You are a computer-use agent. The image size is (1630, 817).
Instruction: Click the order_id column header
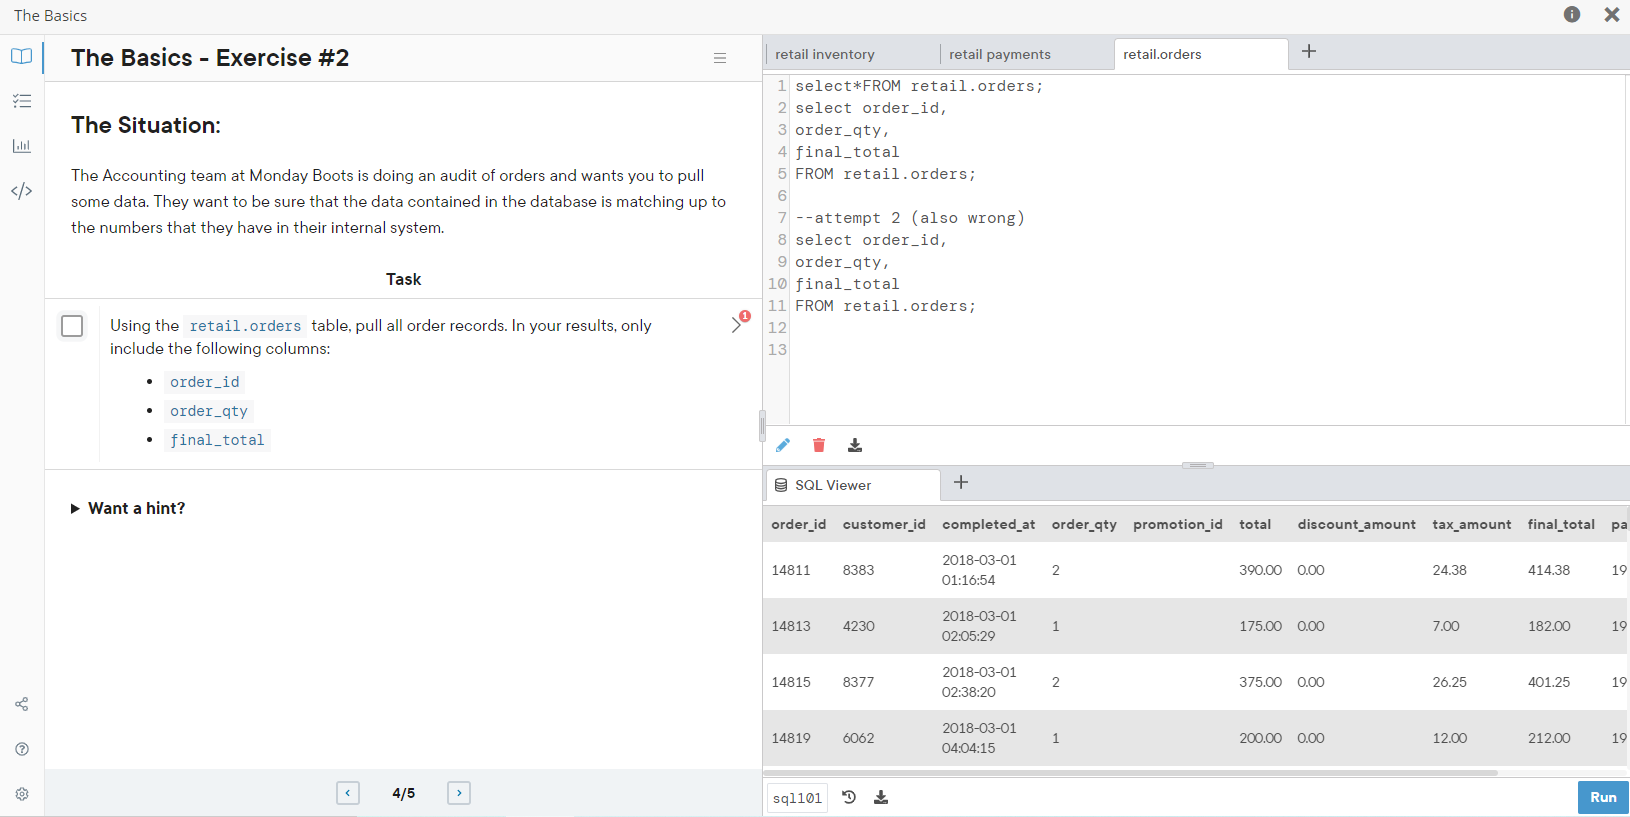799,524
